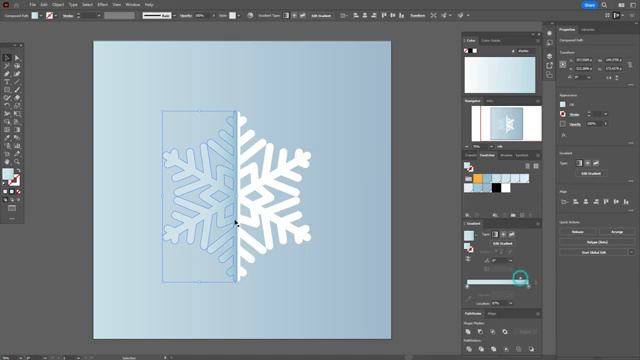
Task: Open the Effect menu
Action: click(x=102, y=5)
